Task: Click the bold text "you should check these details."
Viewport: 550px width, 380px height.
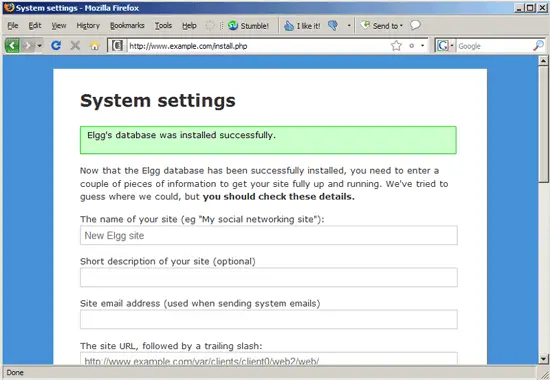Action: click(279, 197)
